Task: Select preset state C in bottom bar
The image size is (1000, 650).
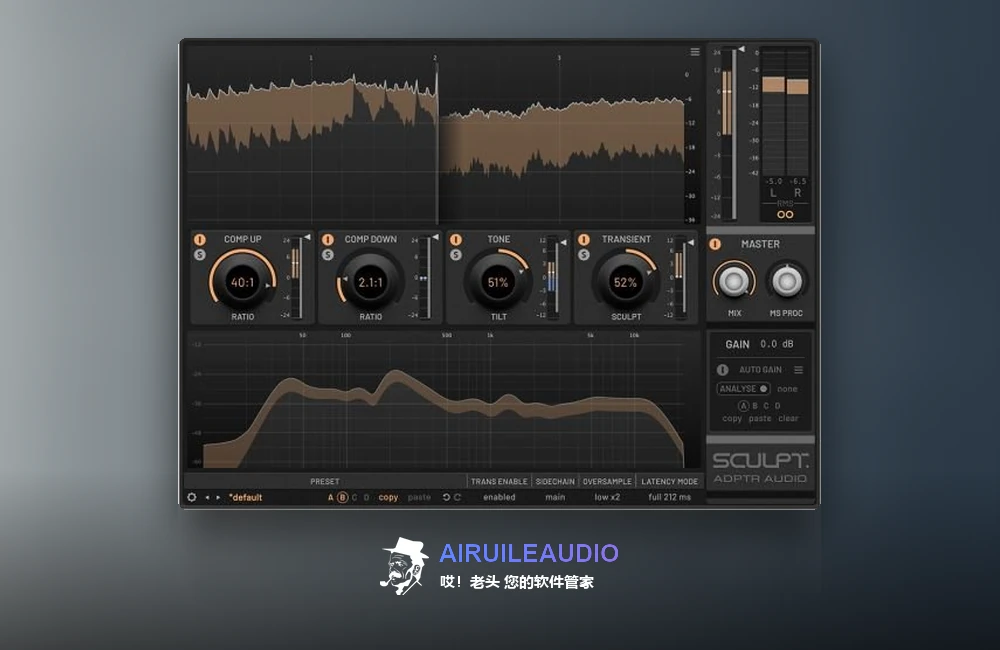Action: click(355, 498)
